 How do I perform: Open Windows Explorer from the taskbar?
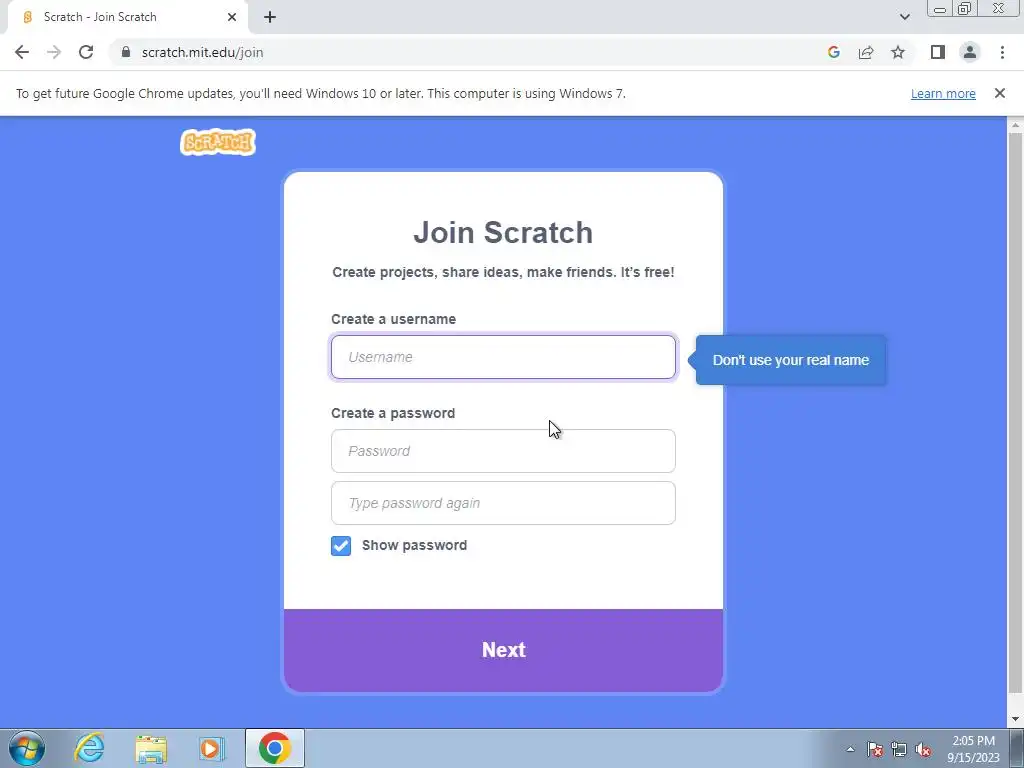[151, 748]
